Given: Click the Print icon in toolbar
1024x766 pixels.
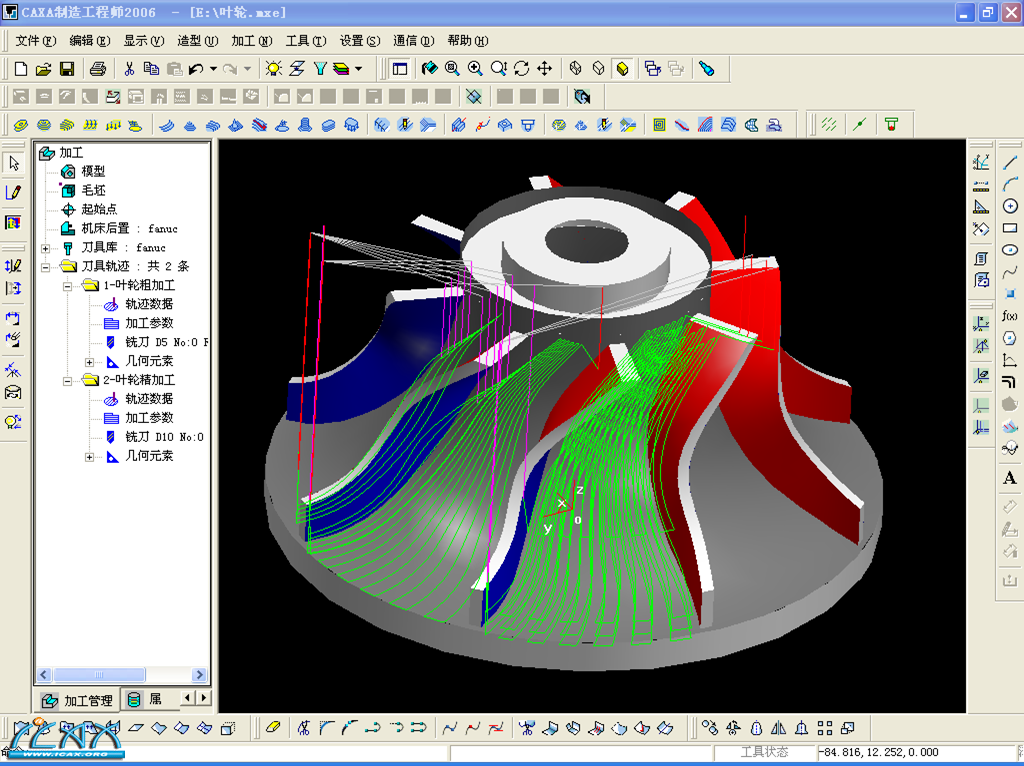Looking at the screenshot, I should click(97, 69).
